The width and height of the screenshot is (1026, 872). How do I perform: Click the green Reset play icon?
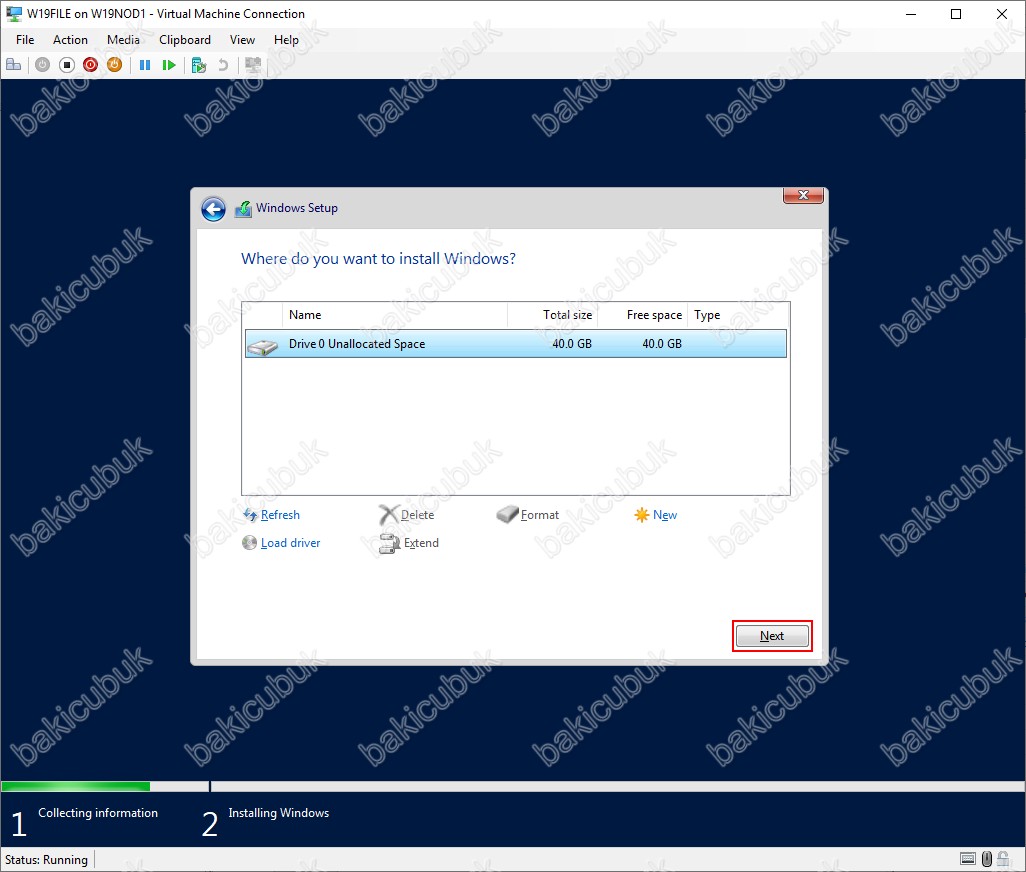[x=169, y=65]
